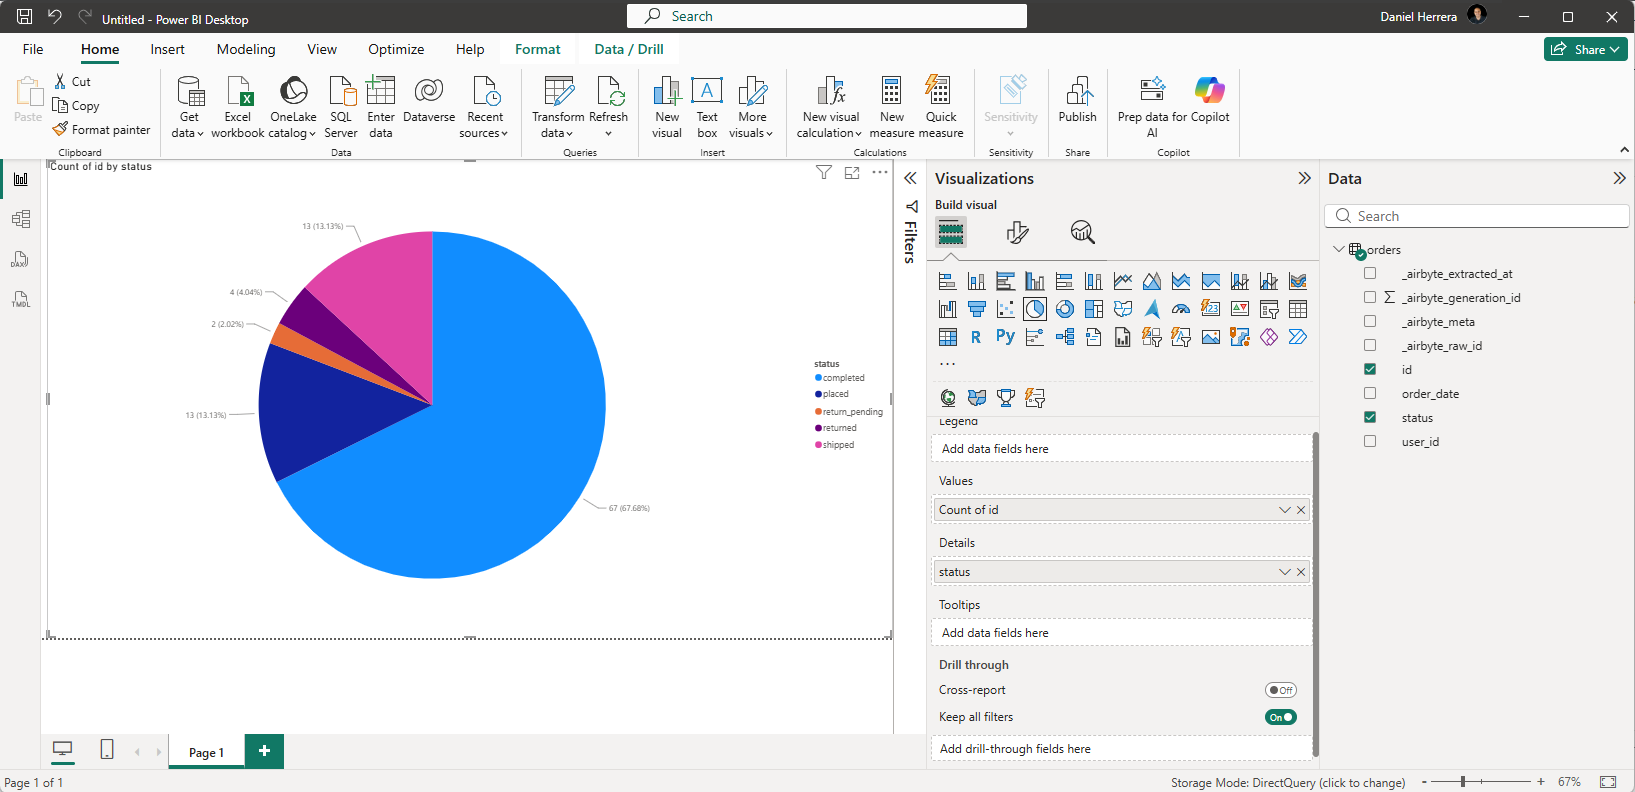Uncheck the id field
Image resolution: width=1635 pixels, height=792 pixels.
pos(1370,369)
